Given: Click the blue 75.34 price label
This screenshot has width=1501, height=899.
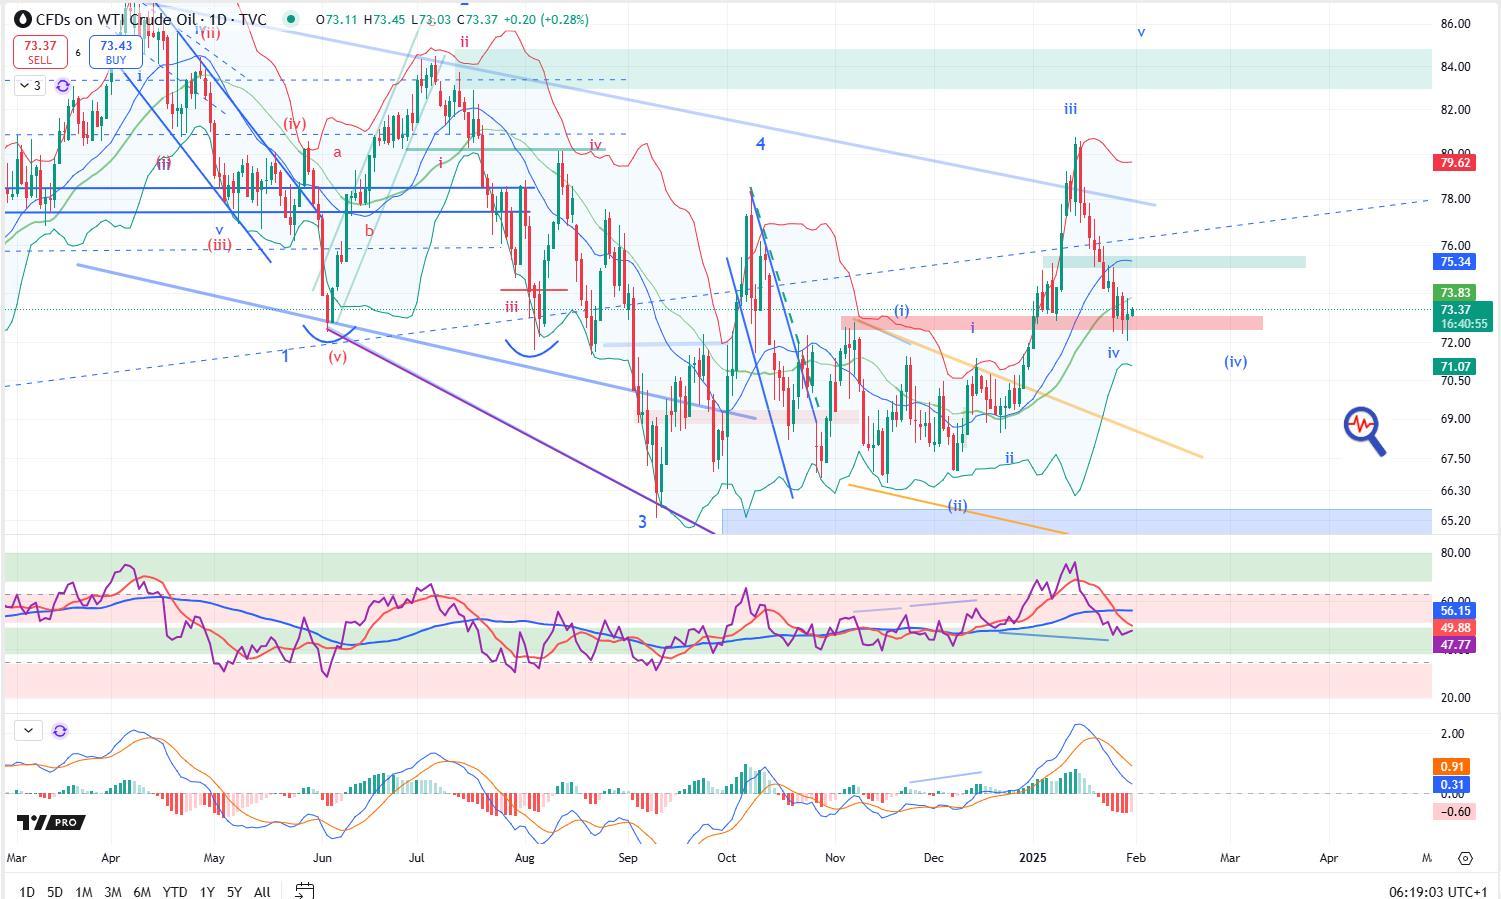Looking at the screenshot, I should 1454,262.
